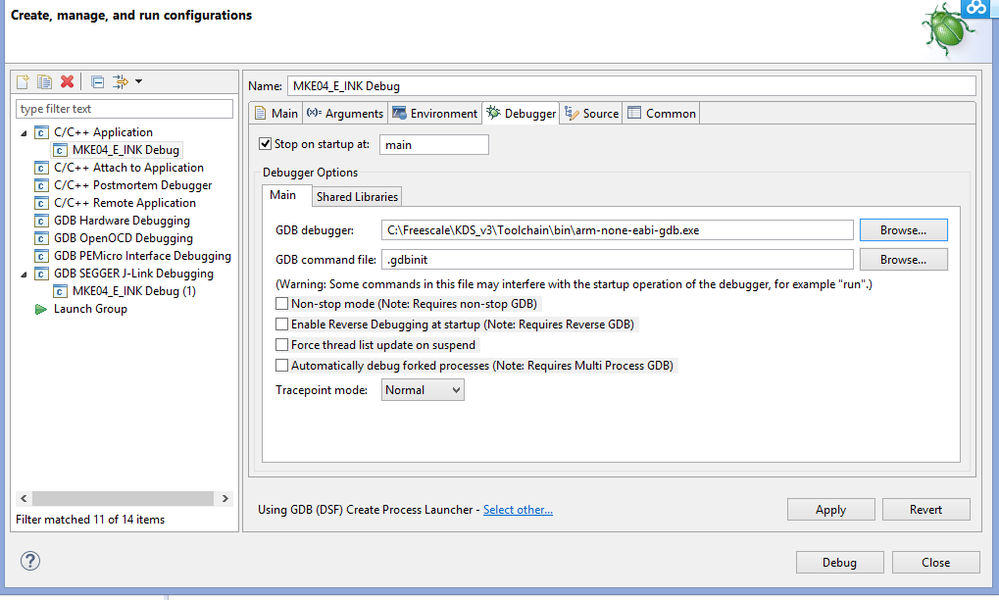Click the GDB command file input field
The height and width of the screenshot is (600, 999).
tap(617, 260)
